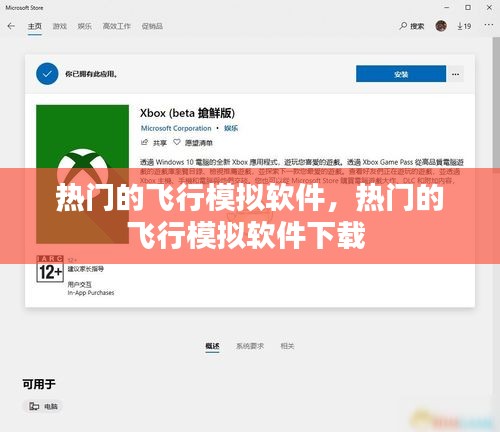This screenshot has height=432, width=500.
Task: Click the In-App Purchases text
Action: click(x=91, y=293)
